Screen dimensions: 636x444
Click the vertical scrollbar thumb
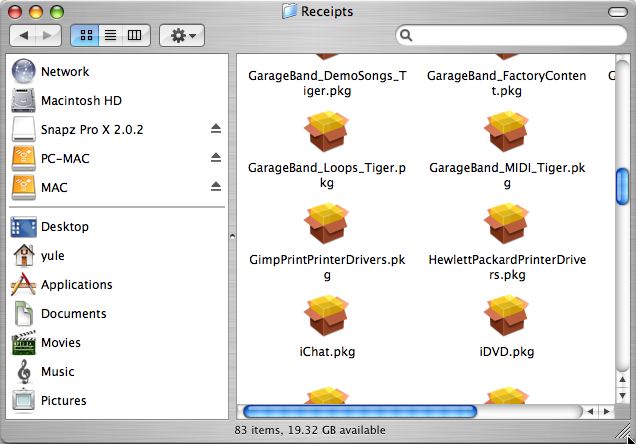(x=622, y=187)
